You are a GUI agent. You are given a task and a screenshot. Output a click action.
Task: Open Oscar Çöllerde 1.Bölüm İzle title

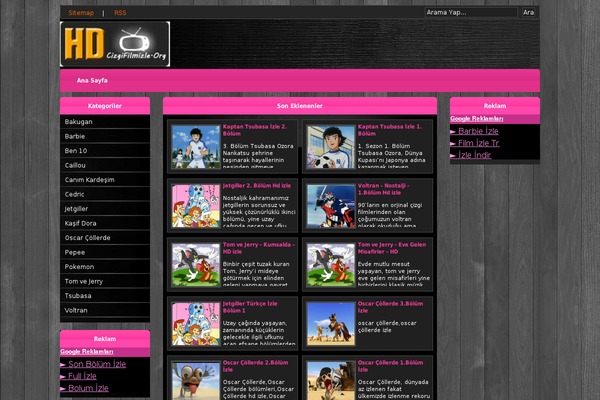click(390, 366)
